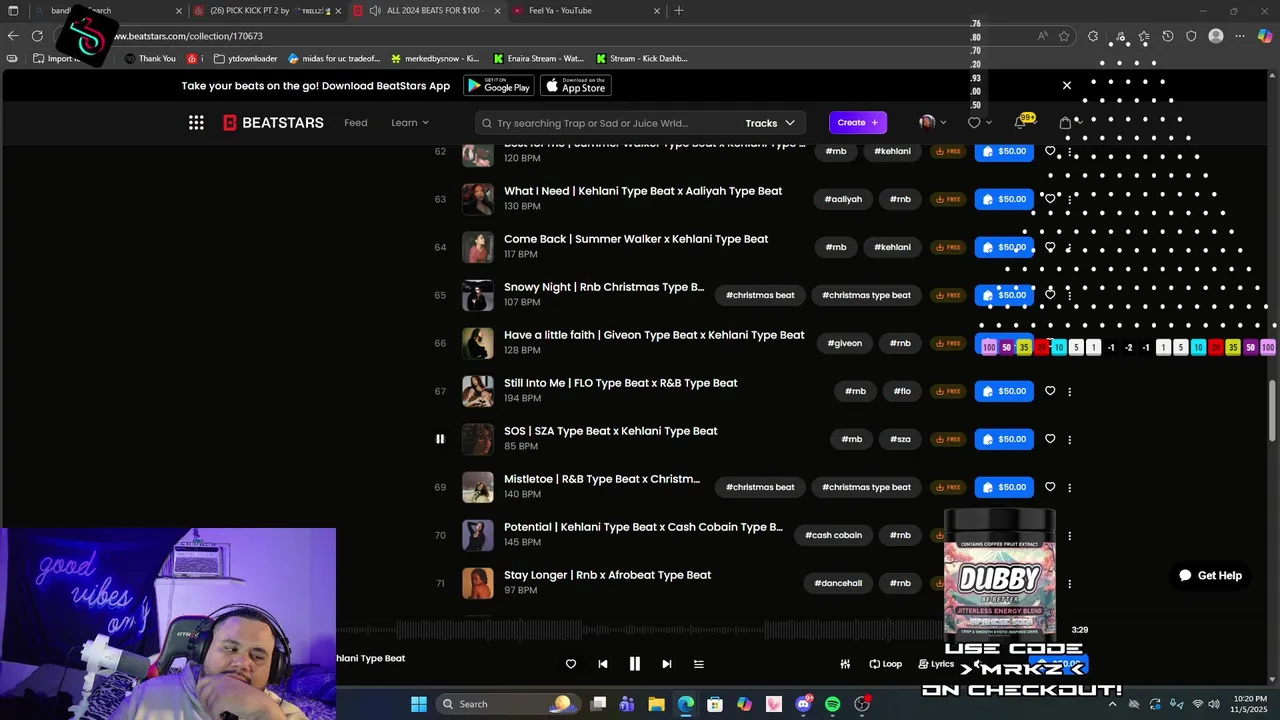Favorite the Snowy Night Christmas beat
This screenshot has width=1280, height=720.
(x=1050, y=295)
